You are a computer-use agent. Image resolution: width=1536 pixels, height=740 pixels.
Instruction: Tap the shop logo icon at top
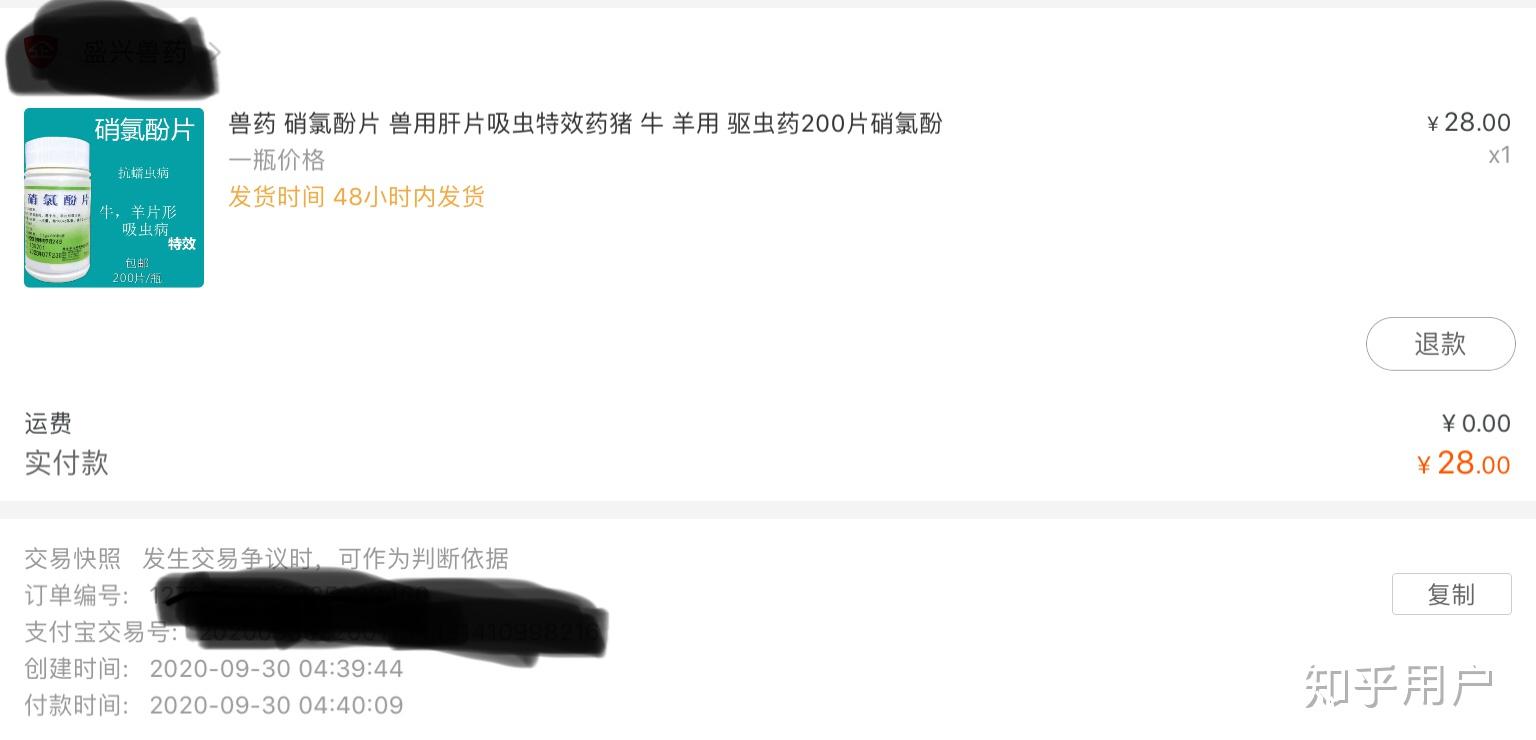point(41,51)
